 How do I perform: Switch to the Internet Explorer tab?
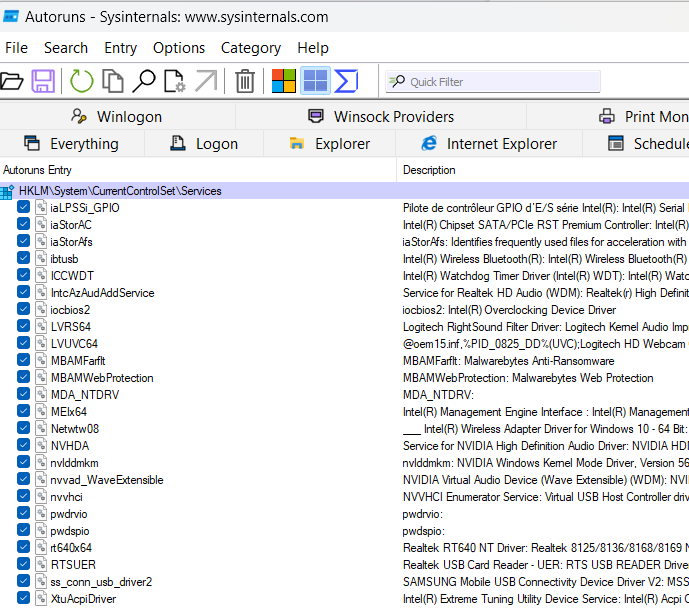pos(489,143)
